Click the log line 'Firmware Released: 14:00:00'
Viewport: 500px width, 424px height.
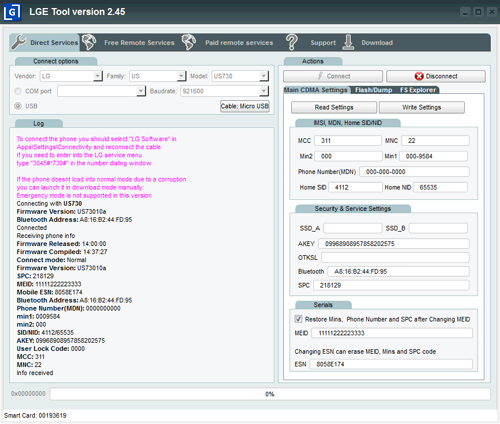[x=61, y=244]
